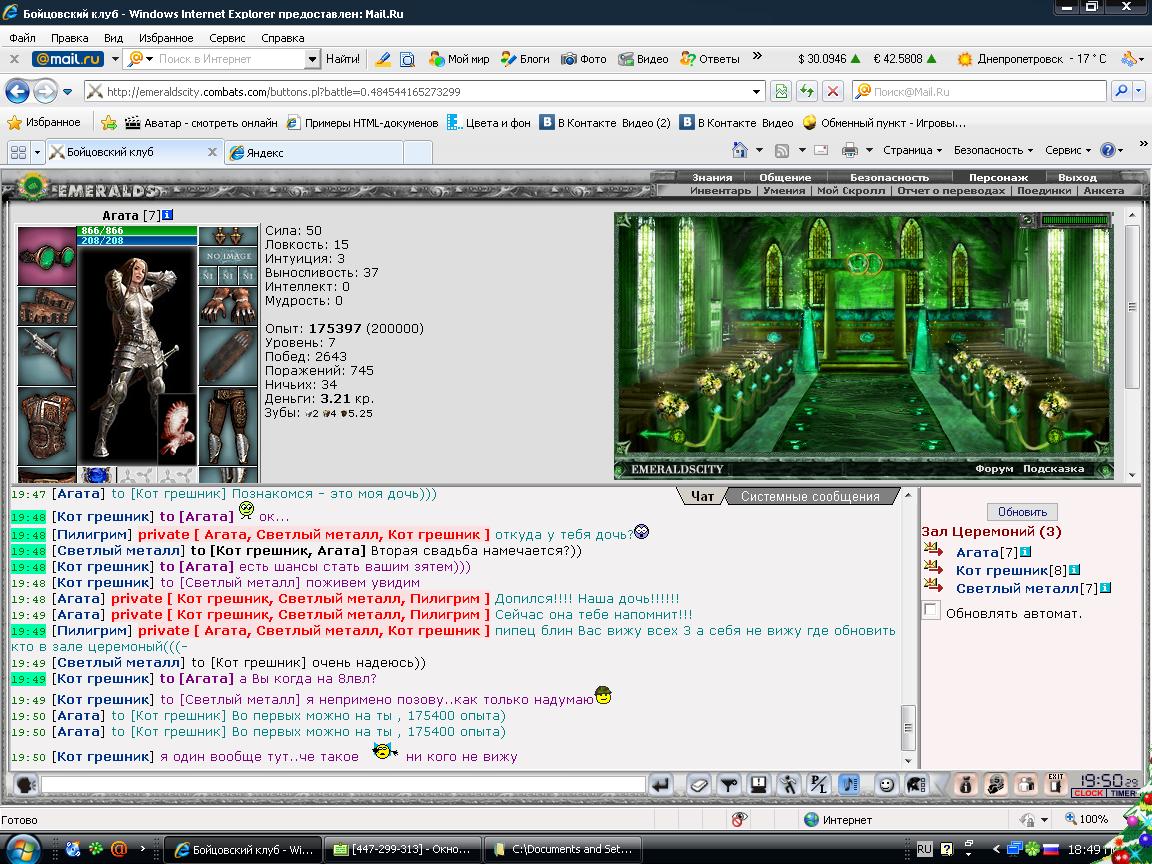Click the money bag icon in bottom bar
Viewport: 1152px width, 864px height.
click(x=965, y=785)
